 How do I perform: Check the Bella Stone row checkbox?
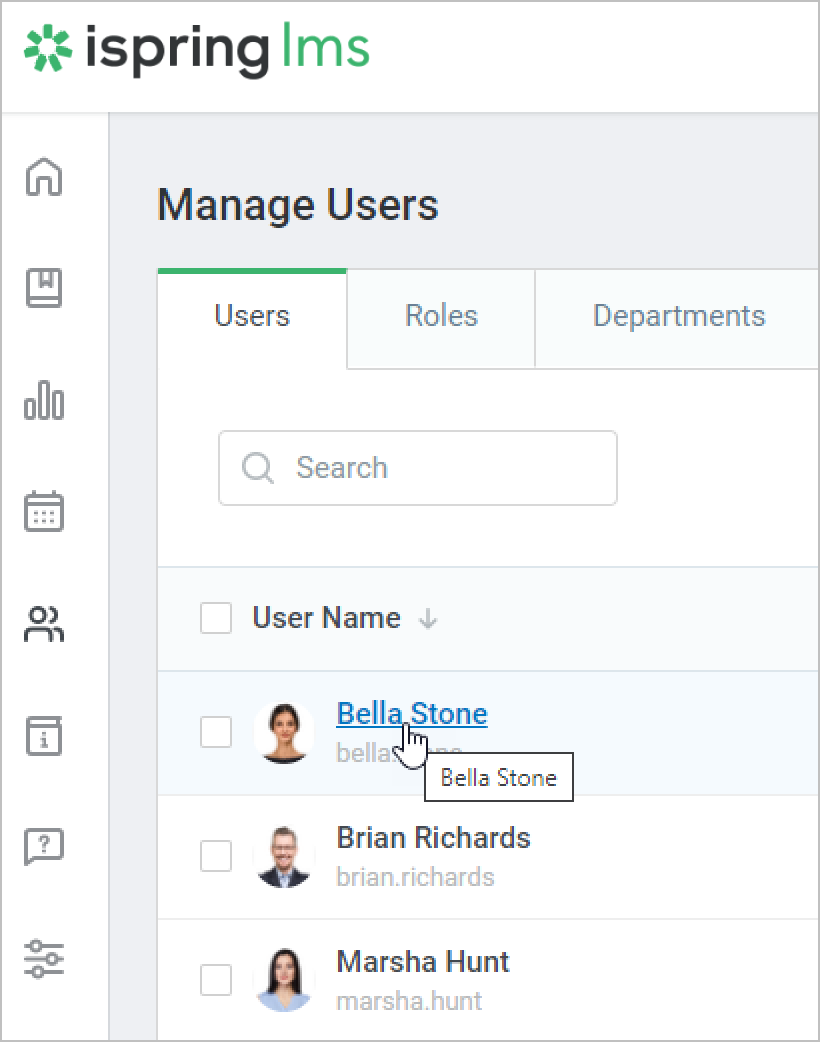click(216, 733)
